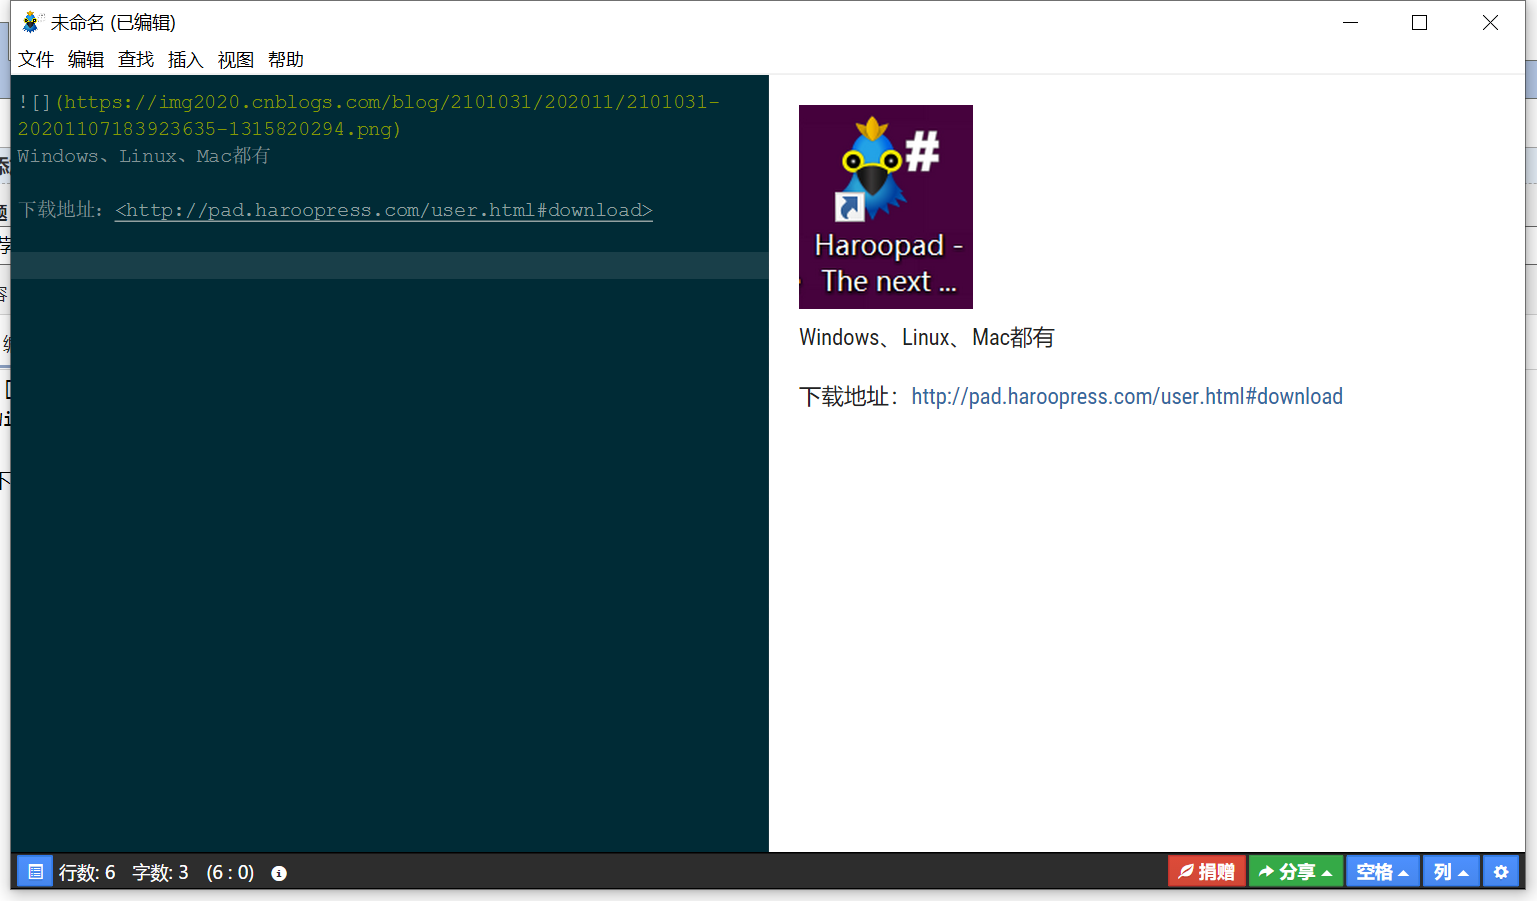The image size is (1537, 901).
Task: Click the 捐赠 donate button
Action: pos(1206,872)
